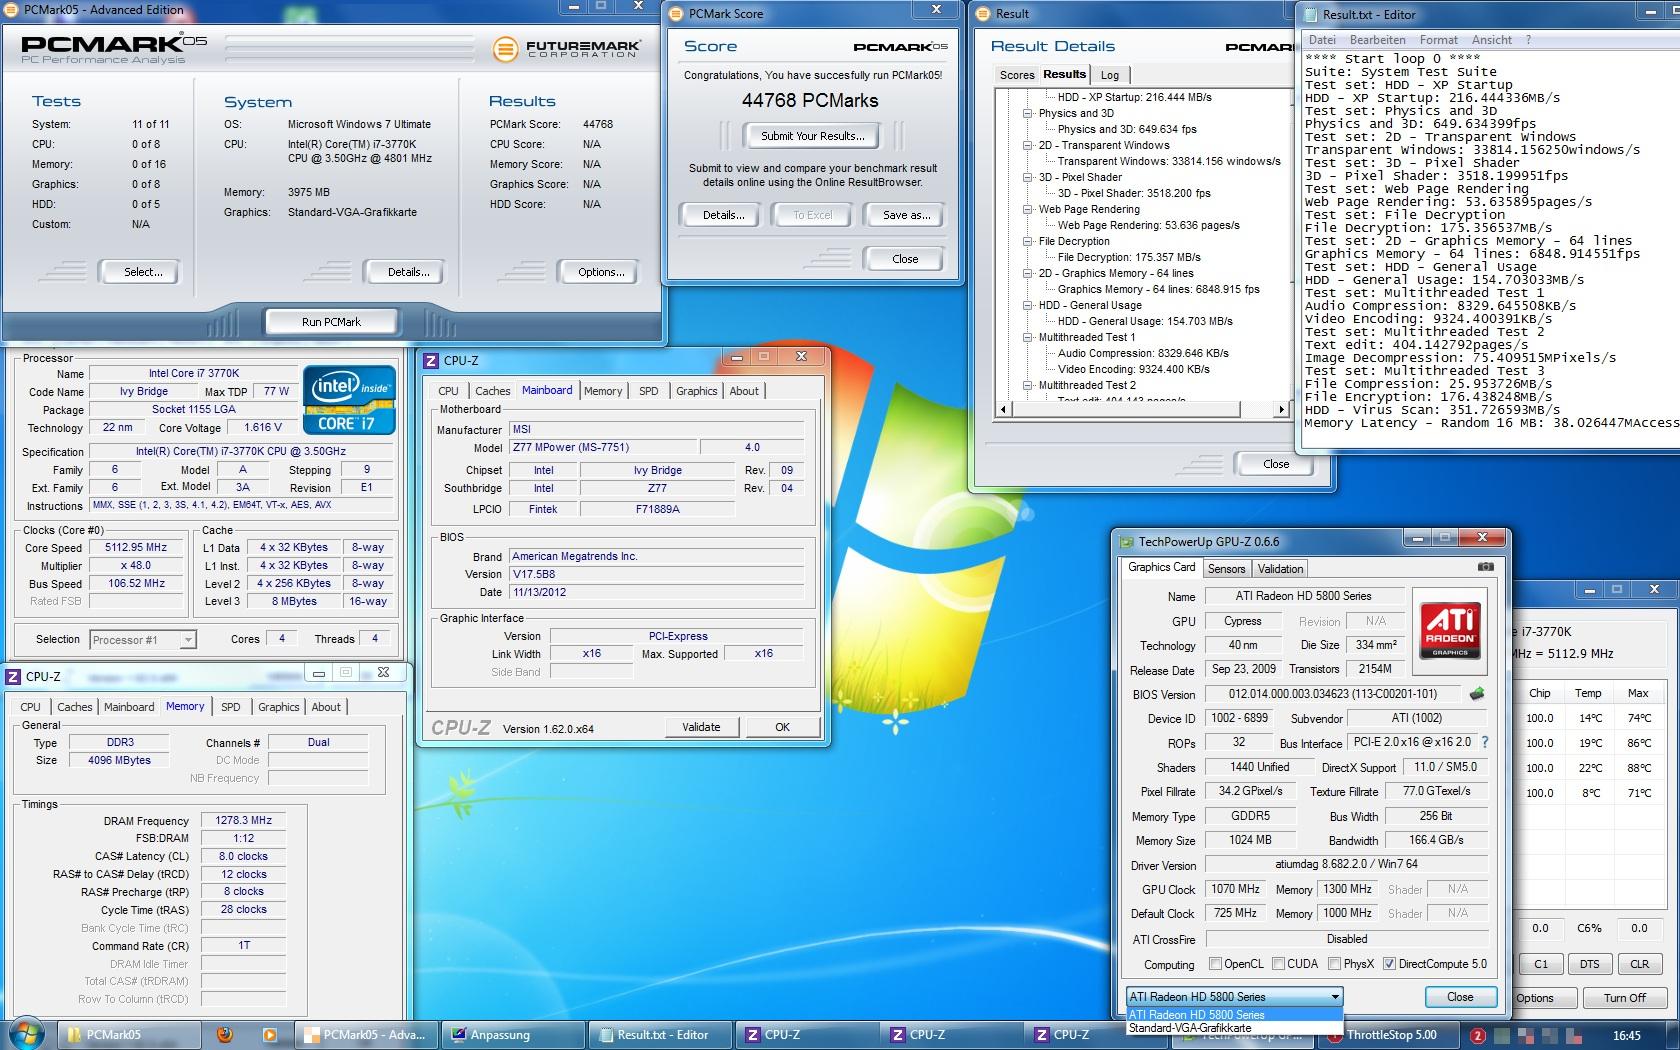The width and height of the screenshot is (1680, 1050).
Task: Click the DDR3 memory type field
Action: click(120, 743)
